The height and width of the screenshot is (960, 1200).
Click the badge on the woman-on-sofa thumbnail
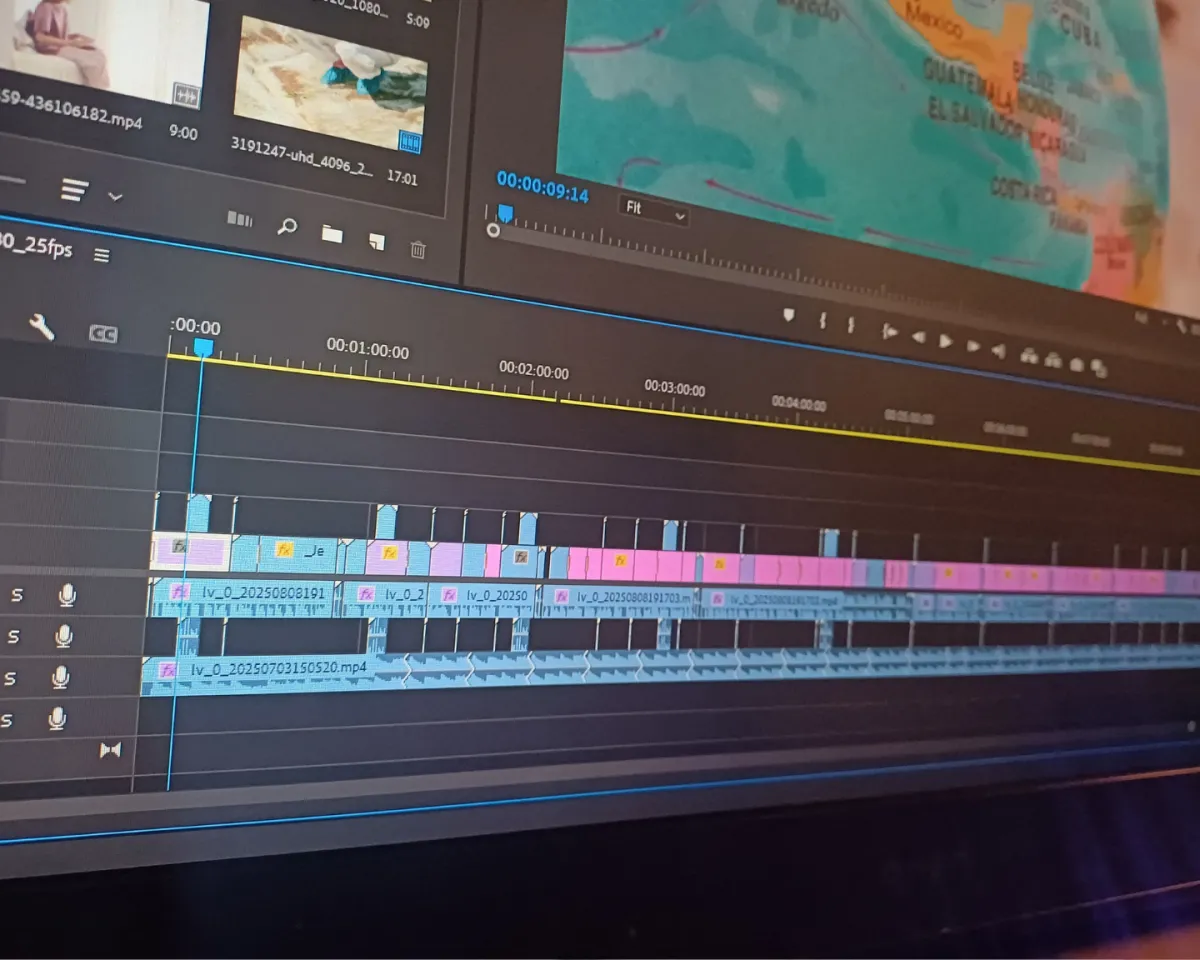pos(187,94)
